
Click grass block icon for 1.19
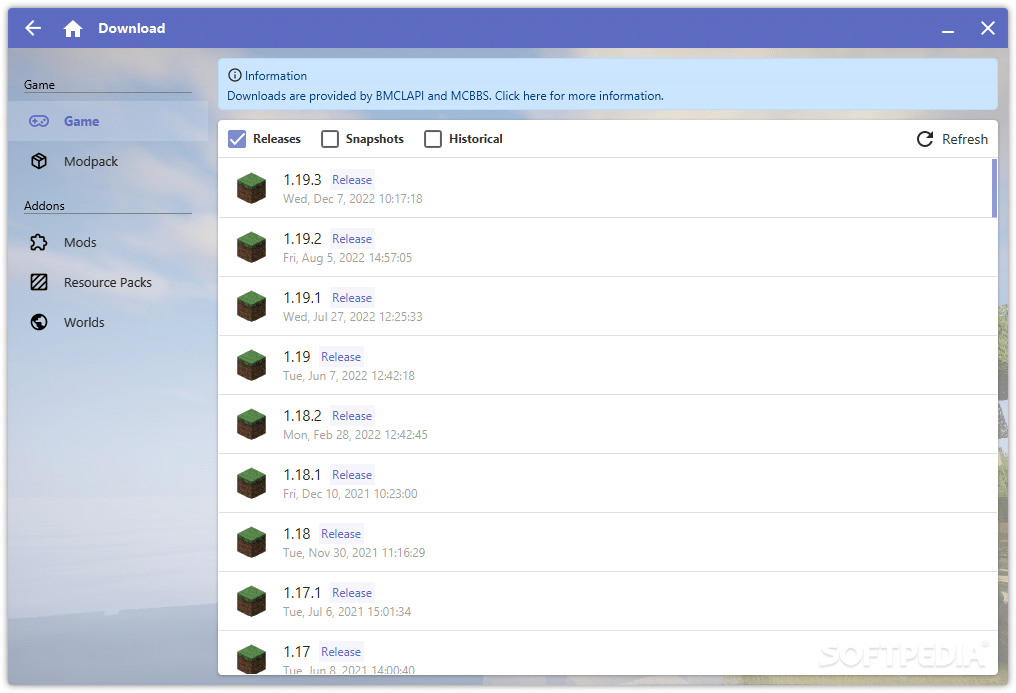251,365
